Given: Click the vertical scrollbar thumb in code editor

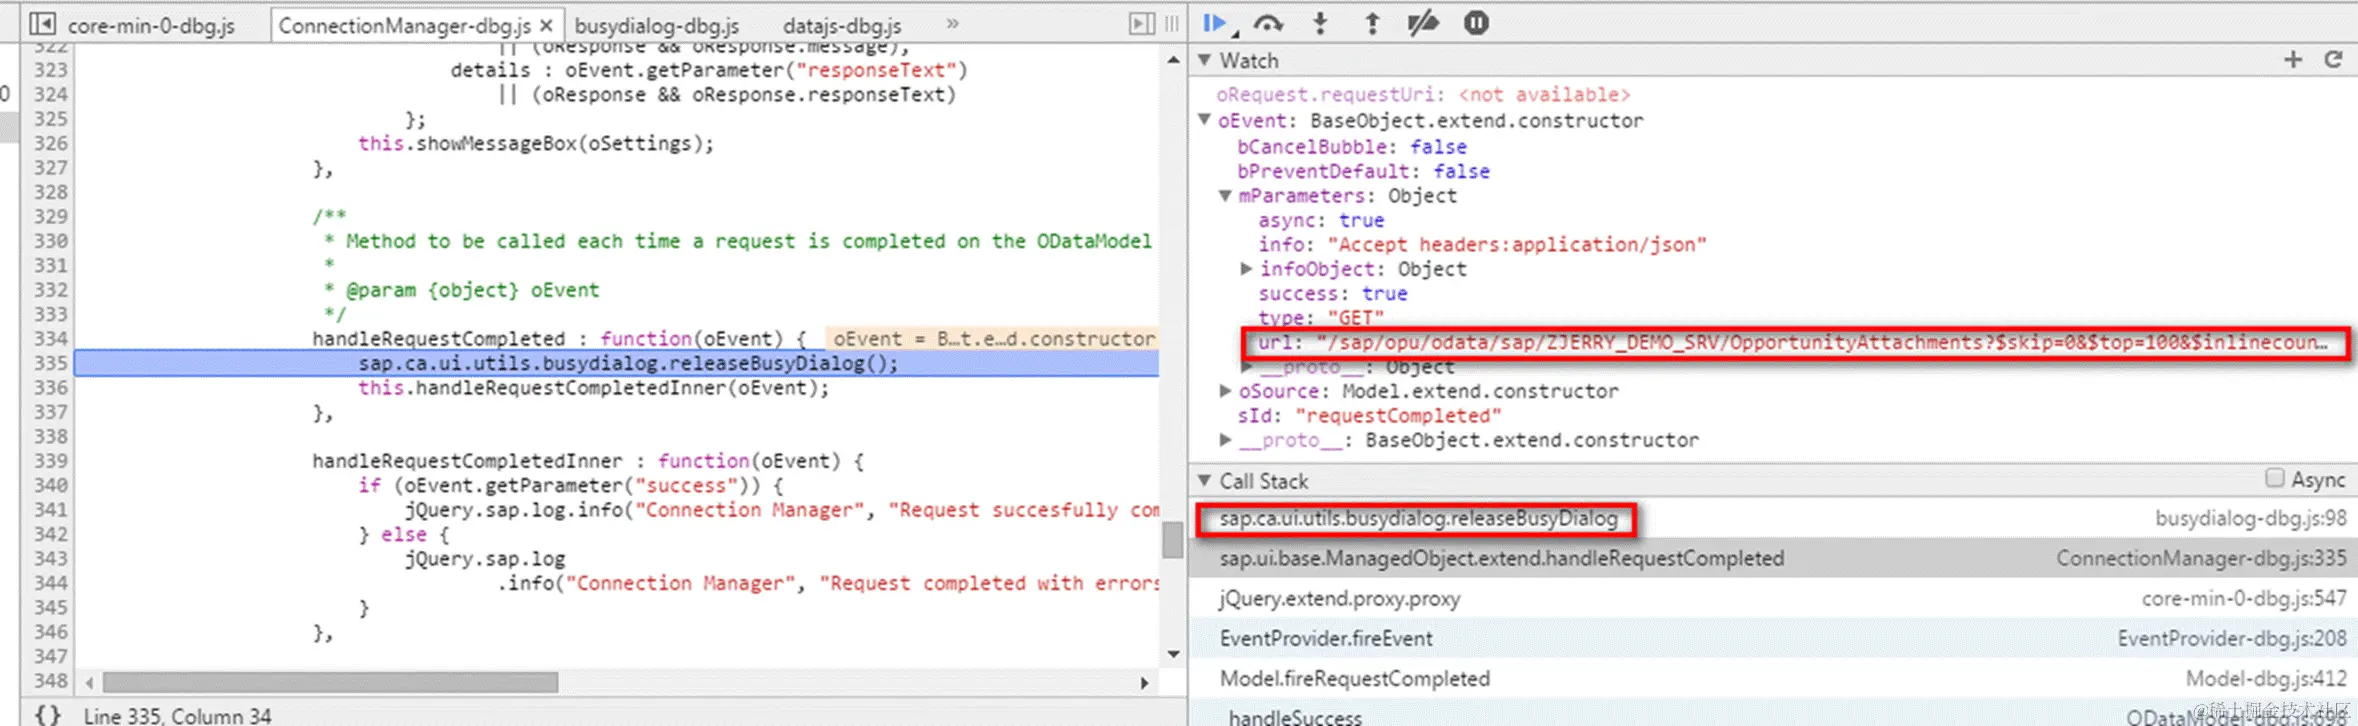Looking at the screenshot, I should pyautogui.click(x=1172, y=540).
